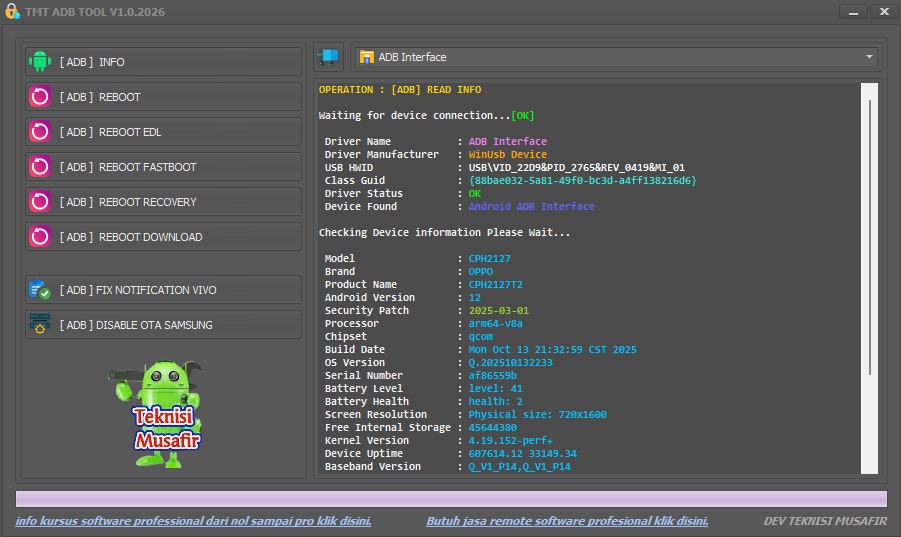The width and height of the screenshot is (901, 537).
Task: Open the Butuh jasa remote software link
Action: (567, 521)
